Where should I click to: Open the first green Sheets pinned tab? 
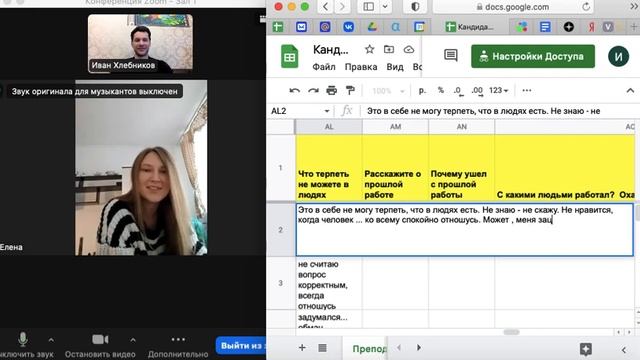[278, 27]
